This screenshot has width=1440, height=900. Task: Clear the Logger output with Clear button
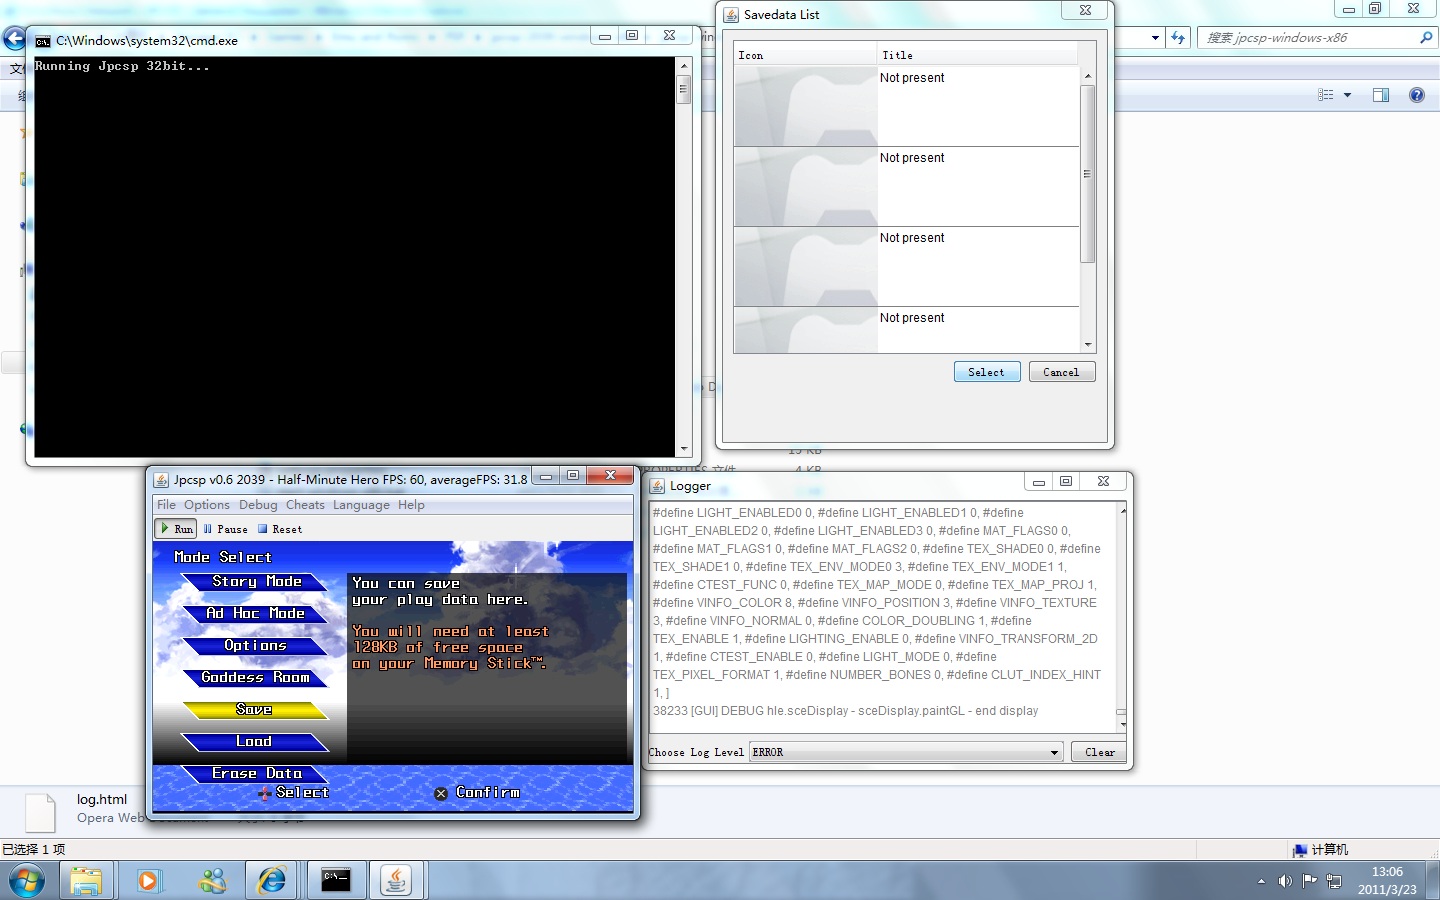(1099, 752)
